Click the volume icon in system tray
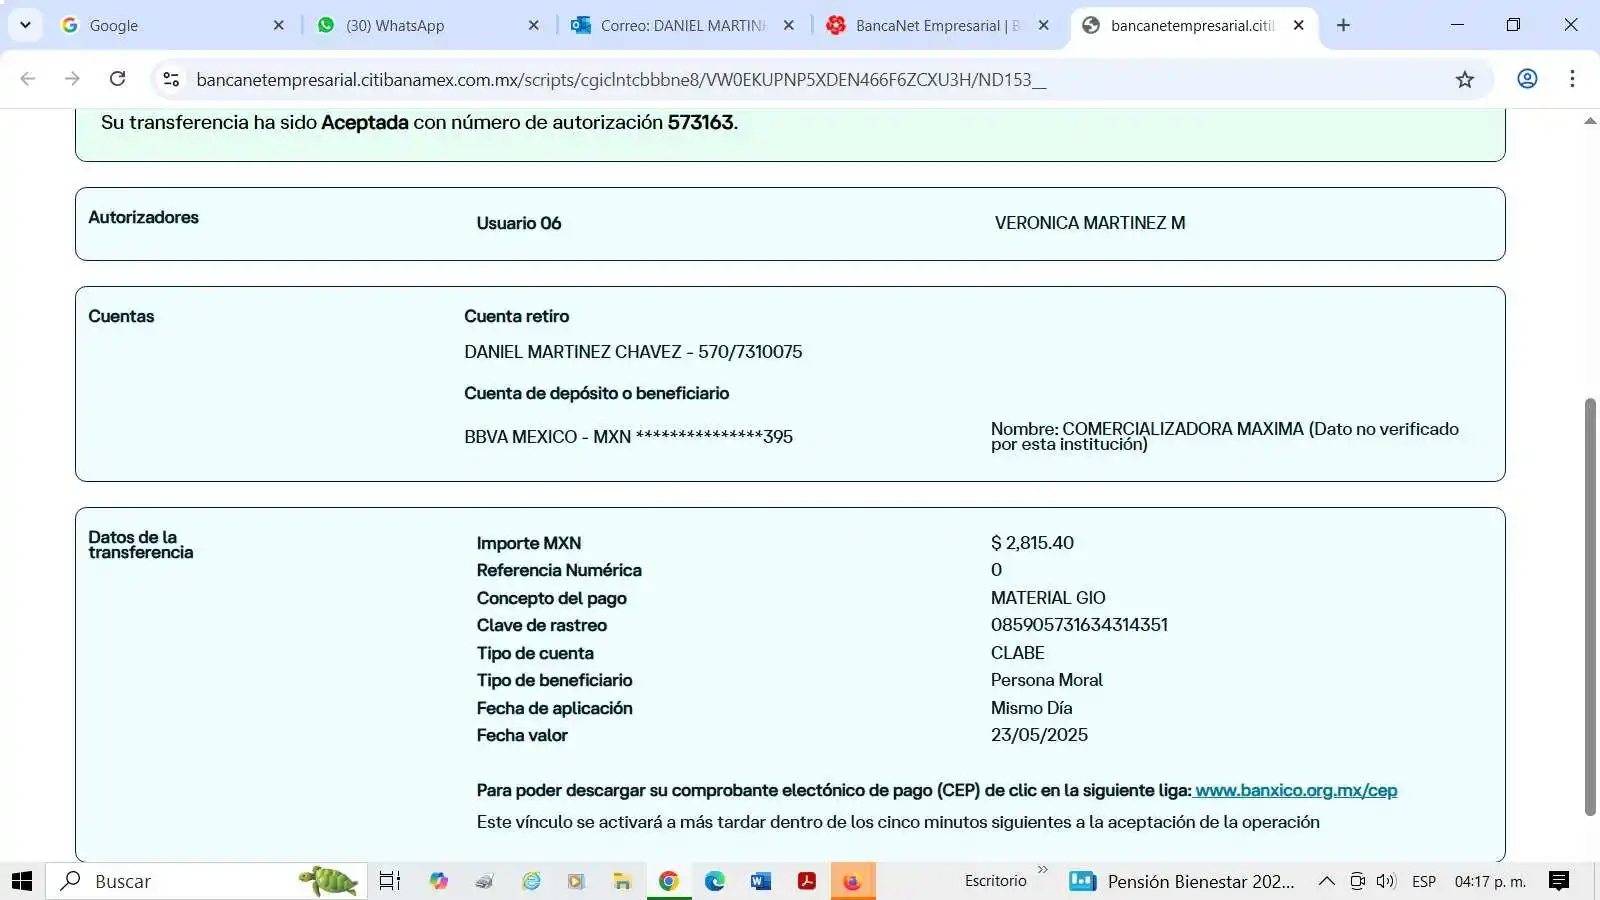This screenshot has width=1600, height=900. pyautogui.click(x=1385, y=881)
